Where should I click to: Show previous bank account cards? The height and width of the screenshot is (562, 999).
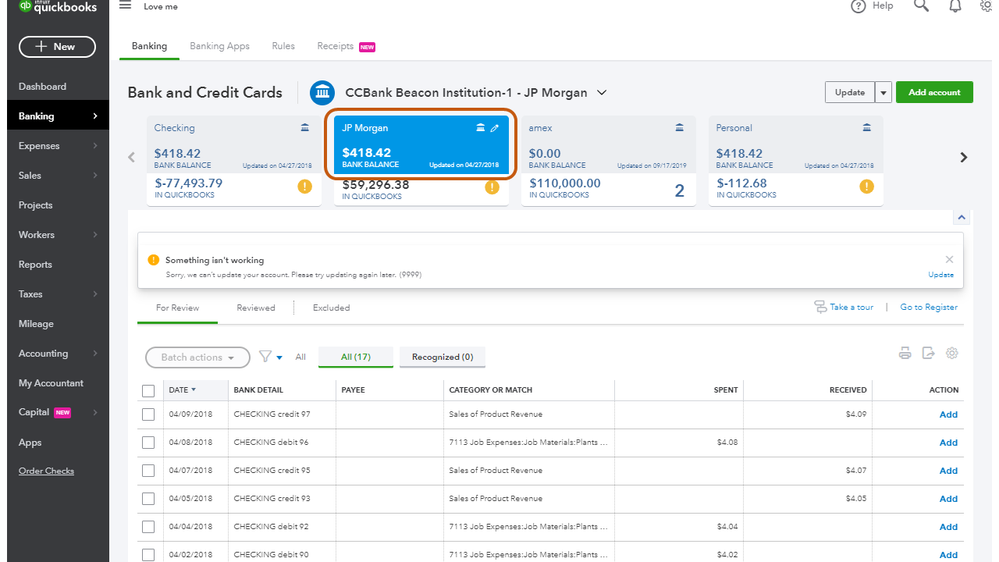tap(131, 157)
